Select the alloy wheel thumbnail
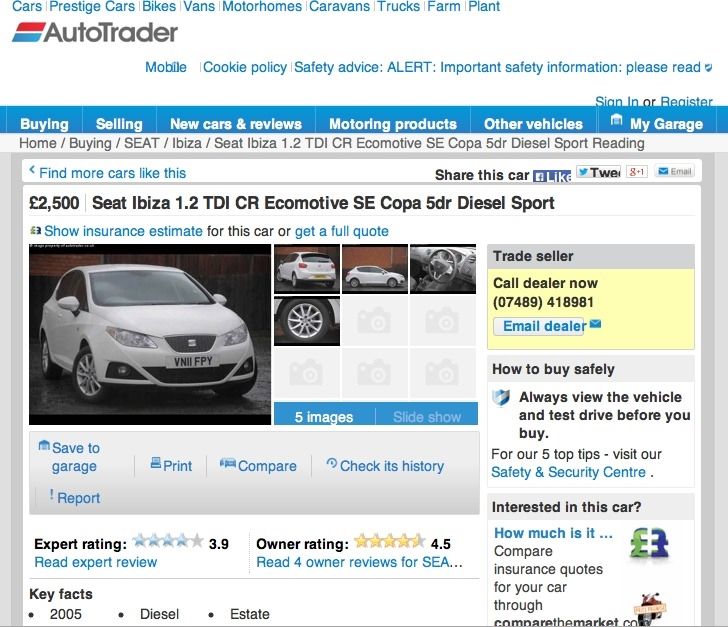The height and width of the screenshot is (627, 728). pos(307,321)
